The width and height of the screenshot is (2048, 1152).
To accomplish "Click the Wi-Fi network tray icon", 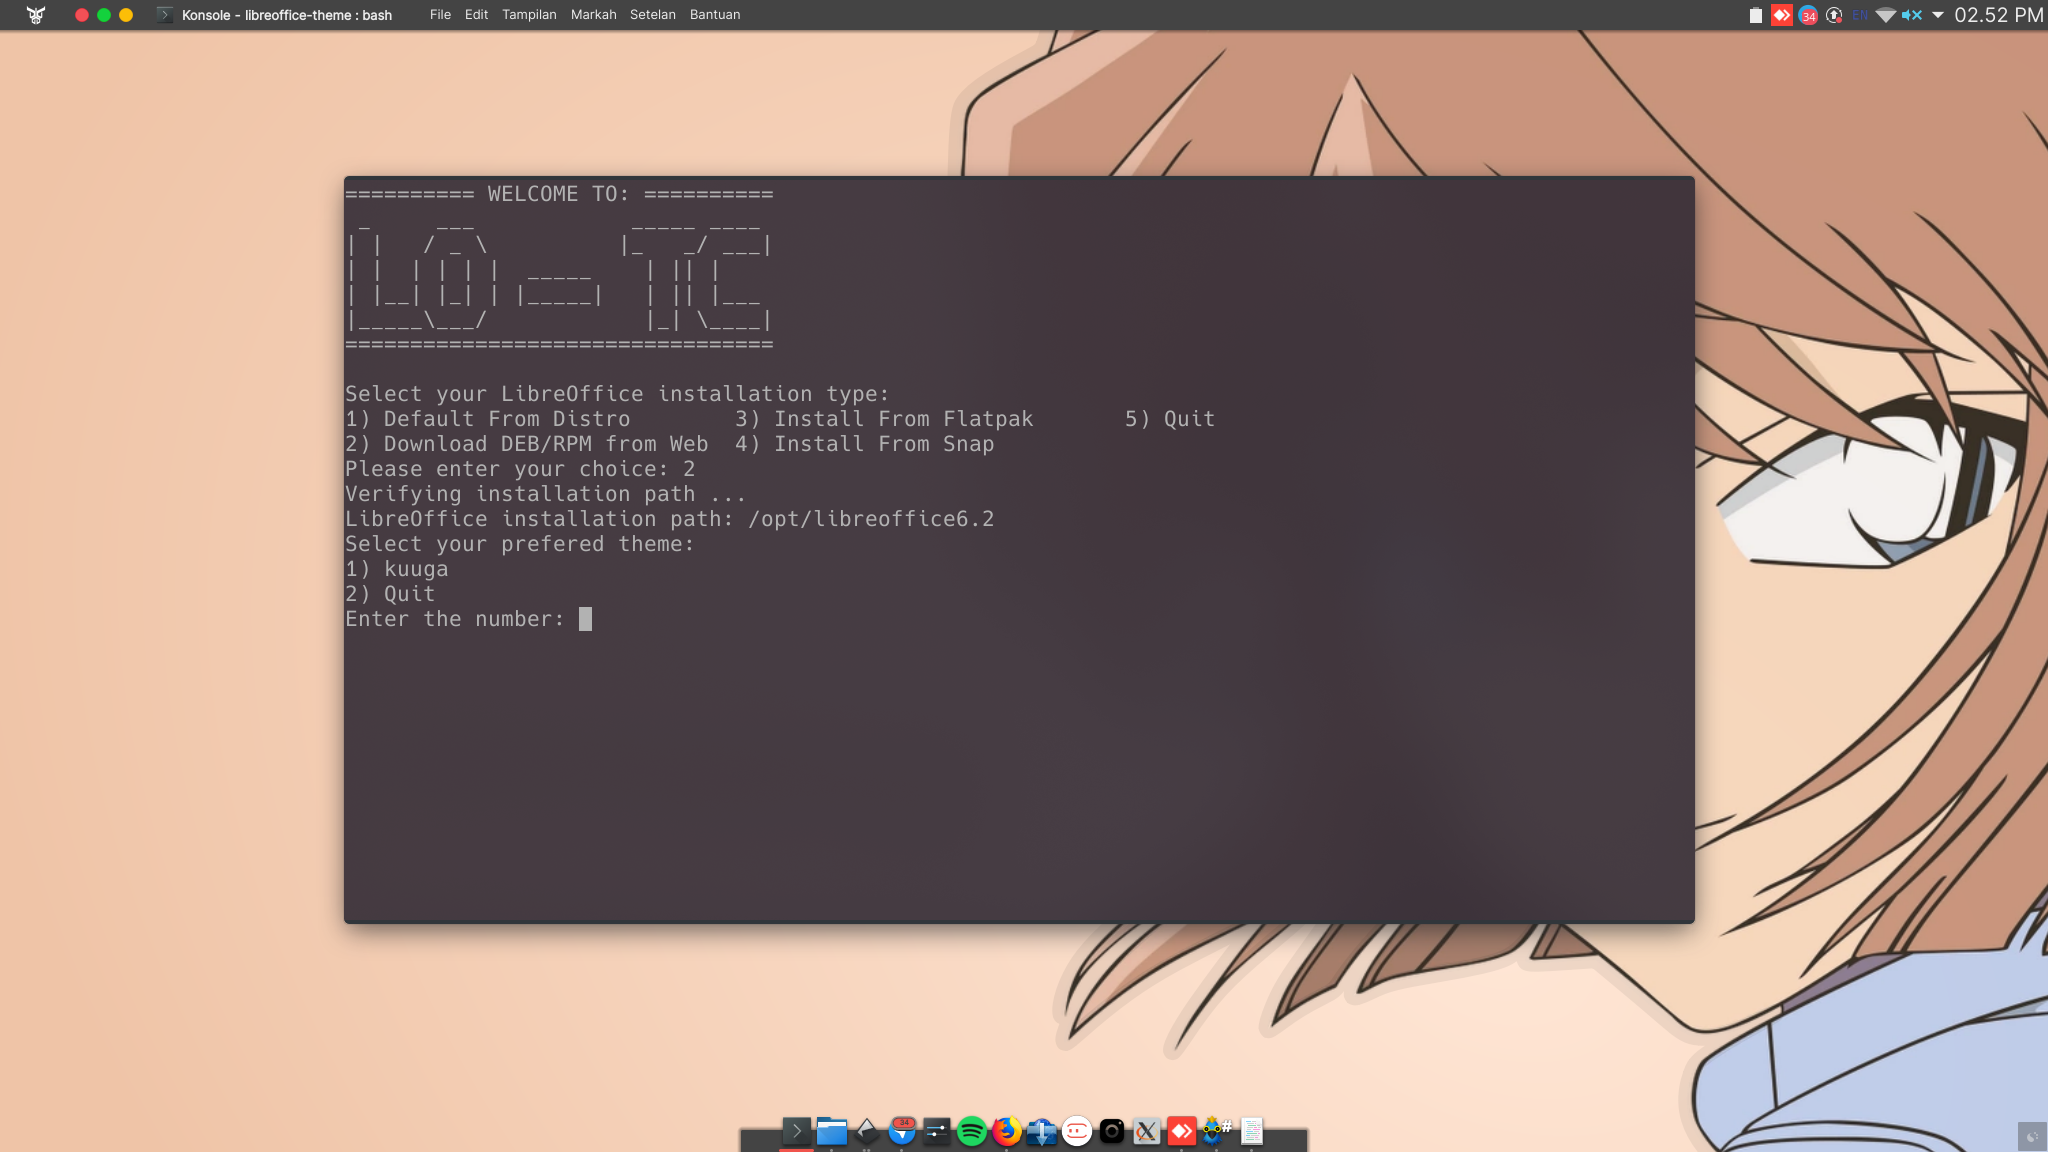I will [x=1885, y=15].
